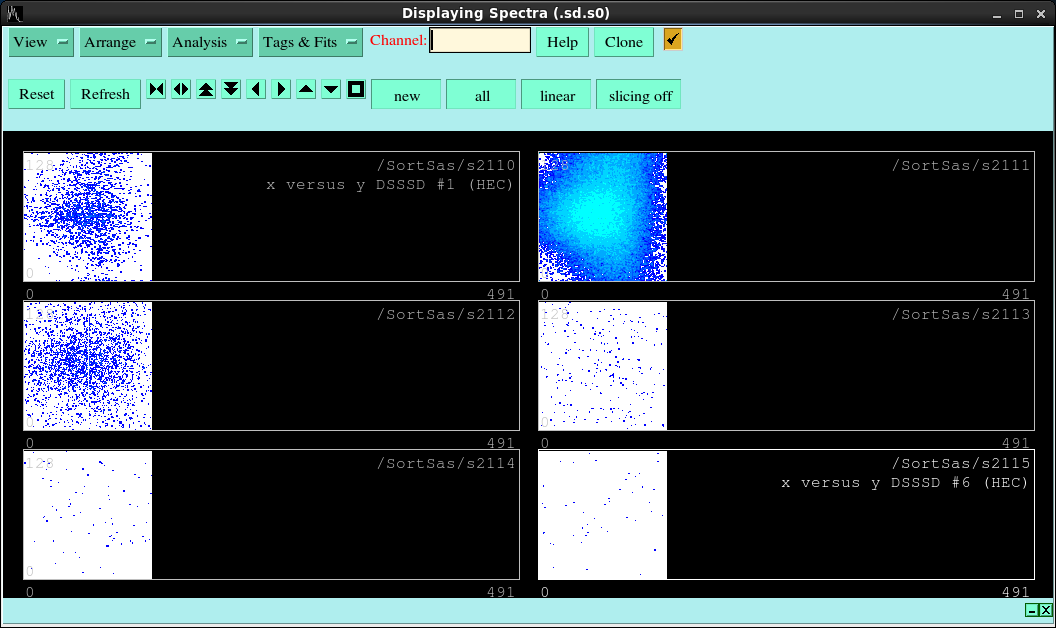Click the 'new' button

point(406,95)
